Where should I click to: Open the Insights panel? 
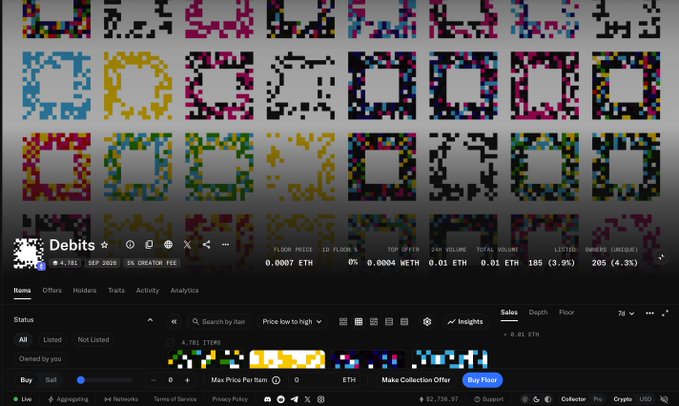point(465,322)
